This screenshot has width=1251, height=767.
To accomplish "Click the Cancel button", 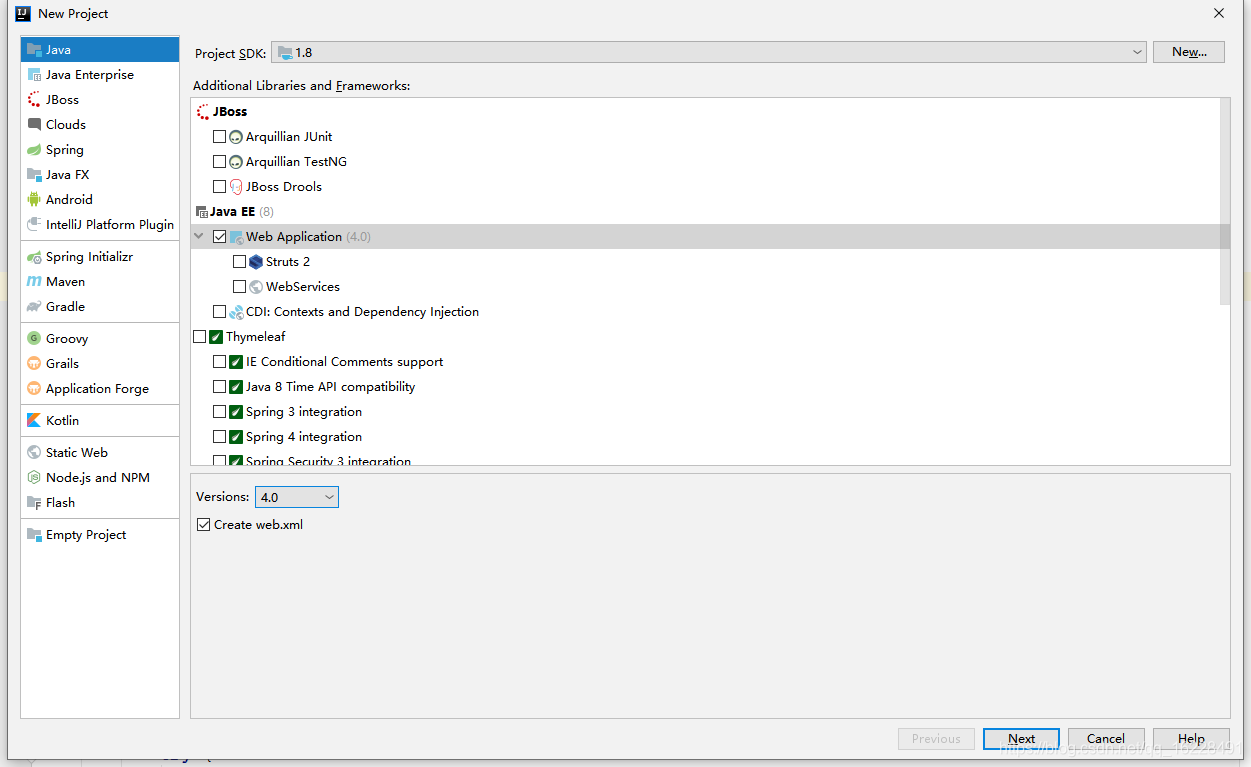I will (x=1106, y=739).
